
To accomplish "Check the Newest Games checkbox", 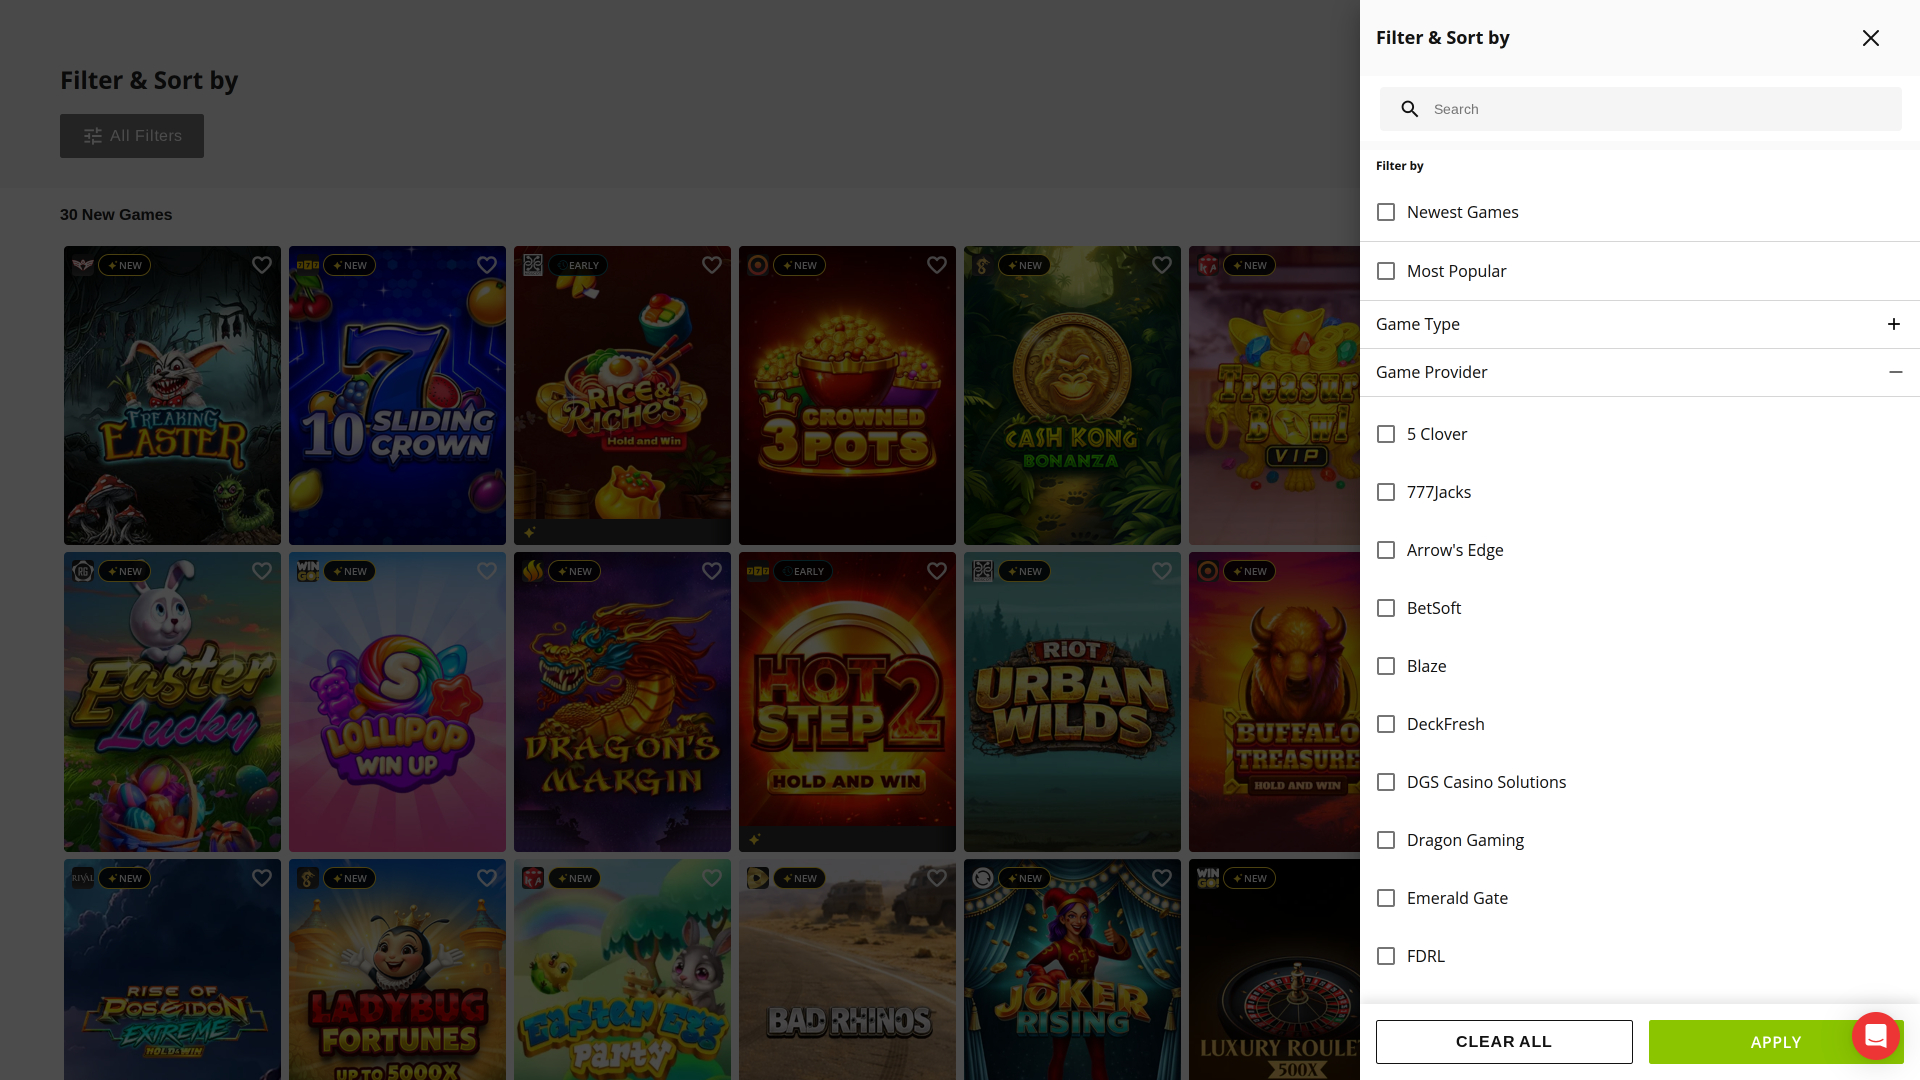I will 1386,212.
